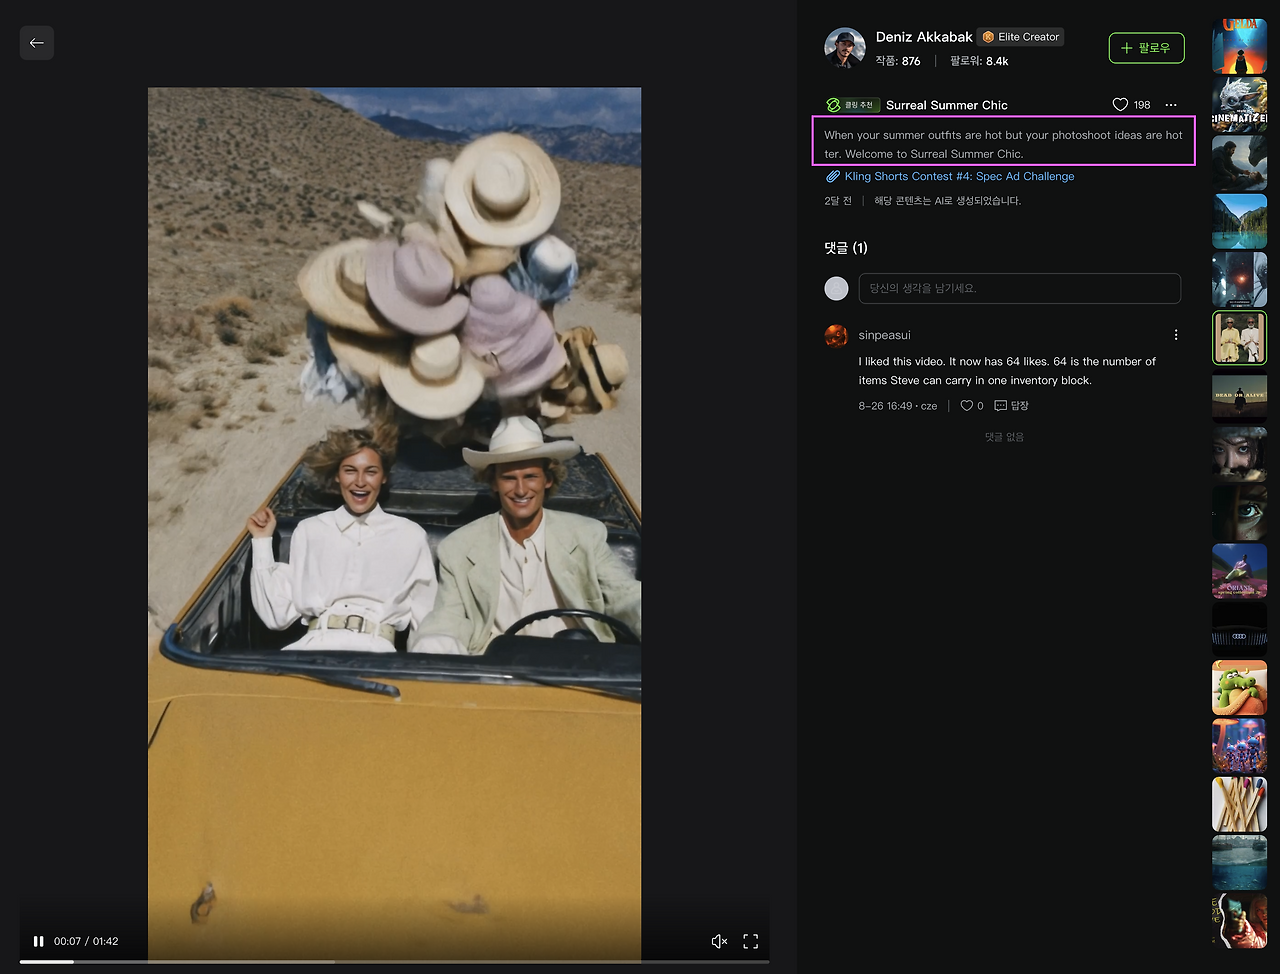The image size is (1280, 974).
Task: Open the woman aiming gun thumbnail
Action: coord(1240,921)
